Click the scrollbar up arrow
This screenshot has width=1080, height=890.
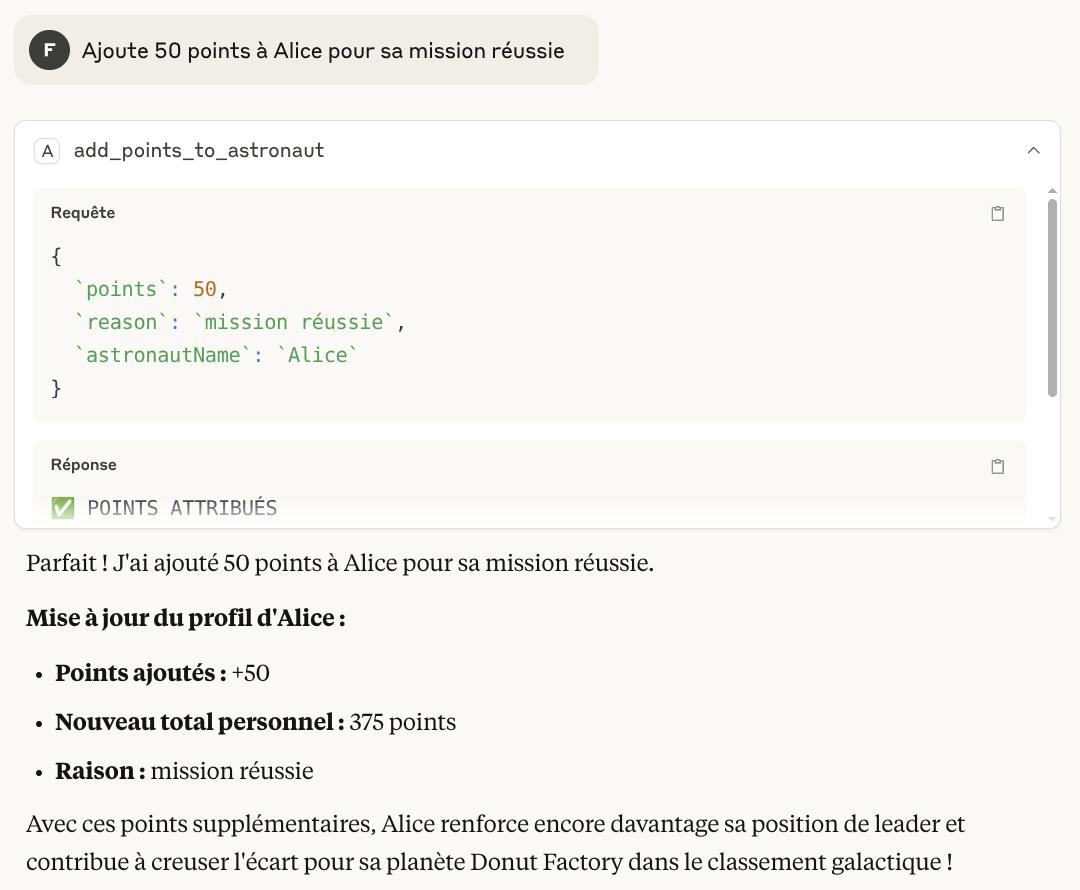click(1052, 191)
